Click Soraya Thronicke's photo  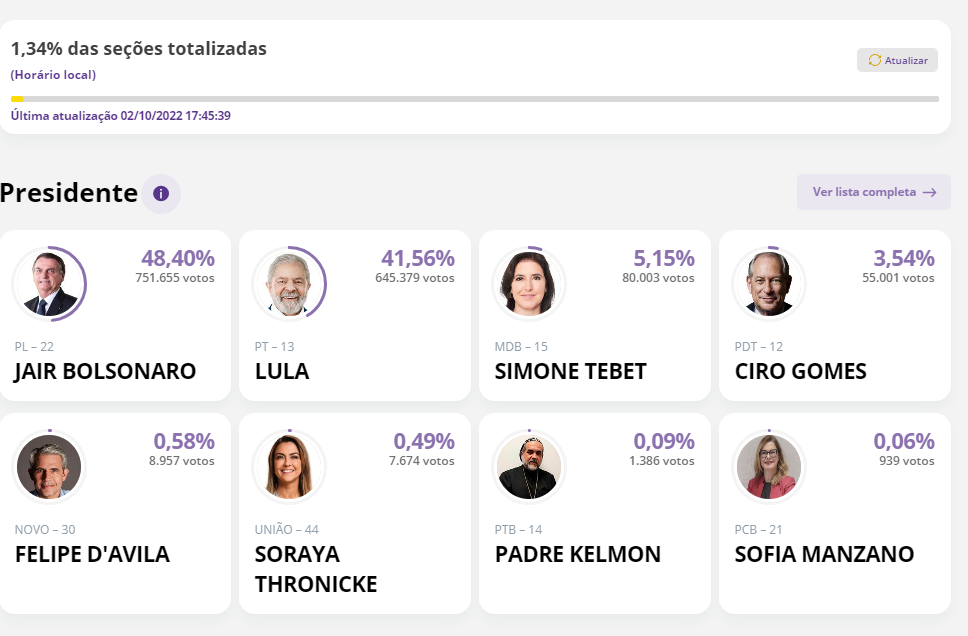289,467
